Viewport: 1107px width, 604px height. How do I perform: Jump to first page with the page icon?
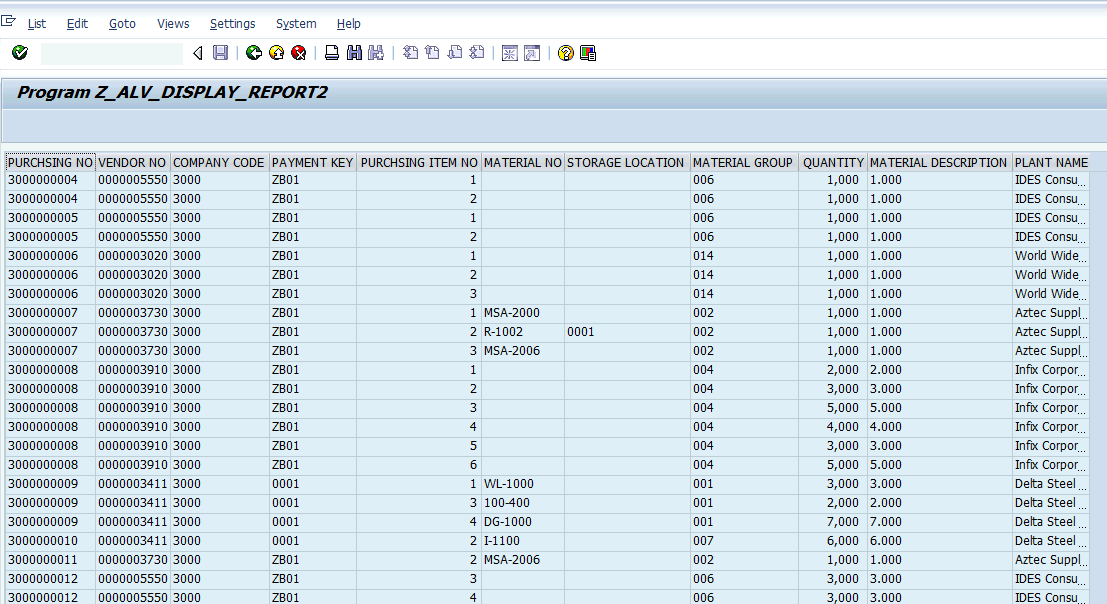pyautogui.click(x=410, y=52)
